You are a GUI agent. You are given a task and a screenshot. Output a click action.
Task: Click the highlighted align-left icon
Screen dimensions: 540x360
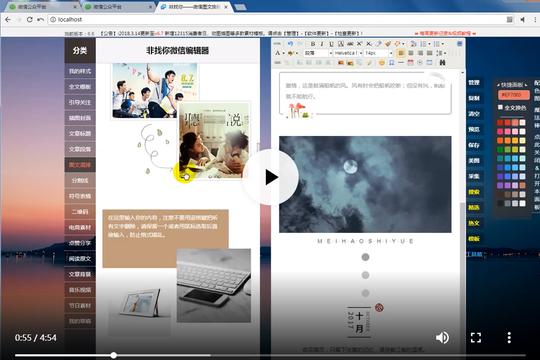pos(401,53)
